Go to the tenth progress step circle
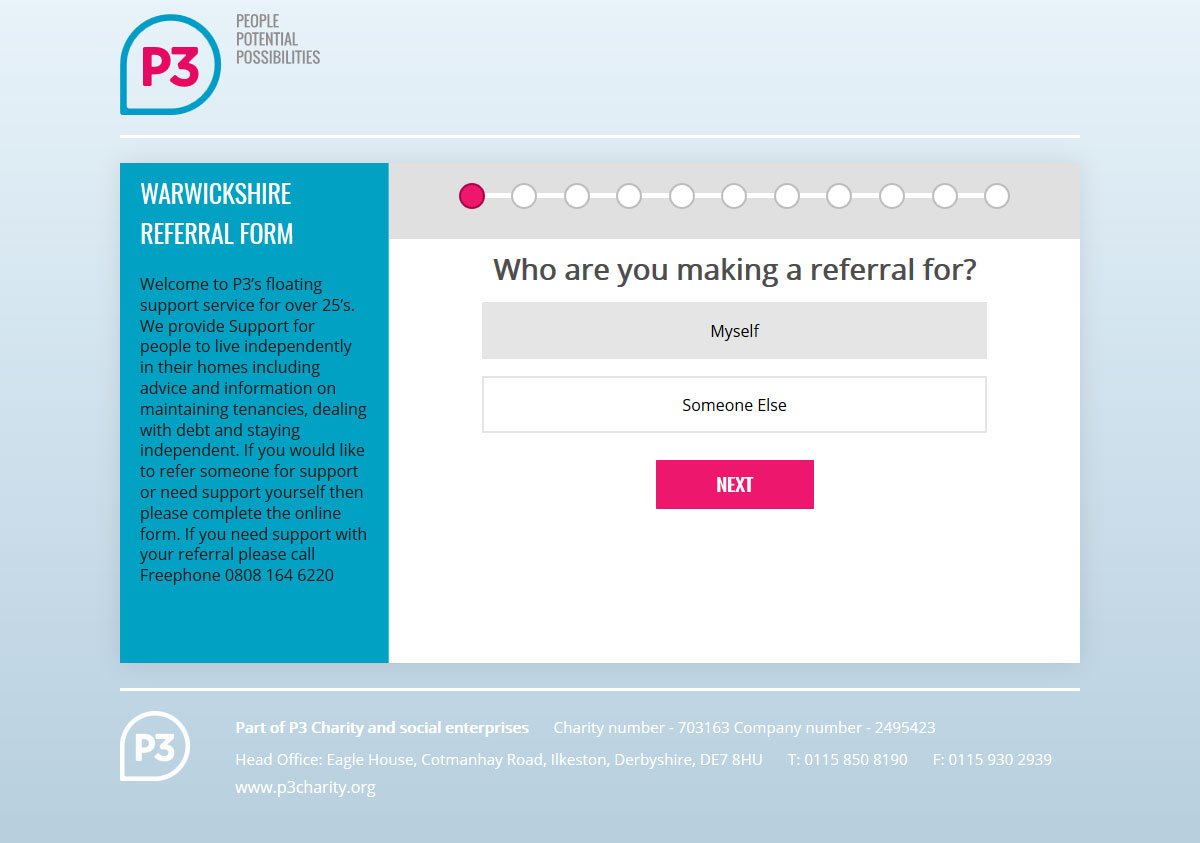1200x843 pixels. (x=945, y=196)
